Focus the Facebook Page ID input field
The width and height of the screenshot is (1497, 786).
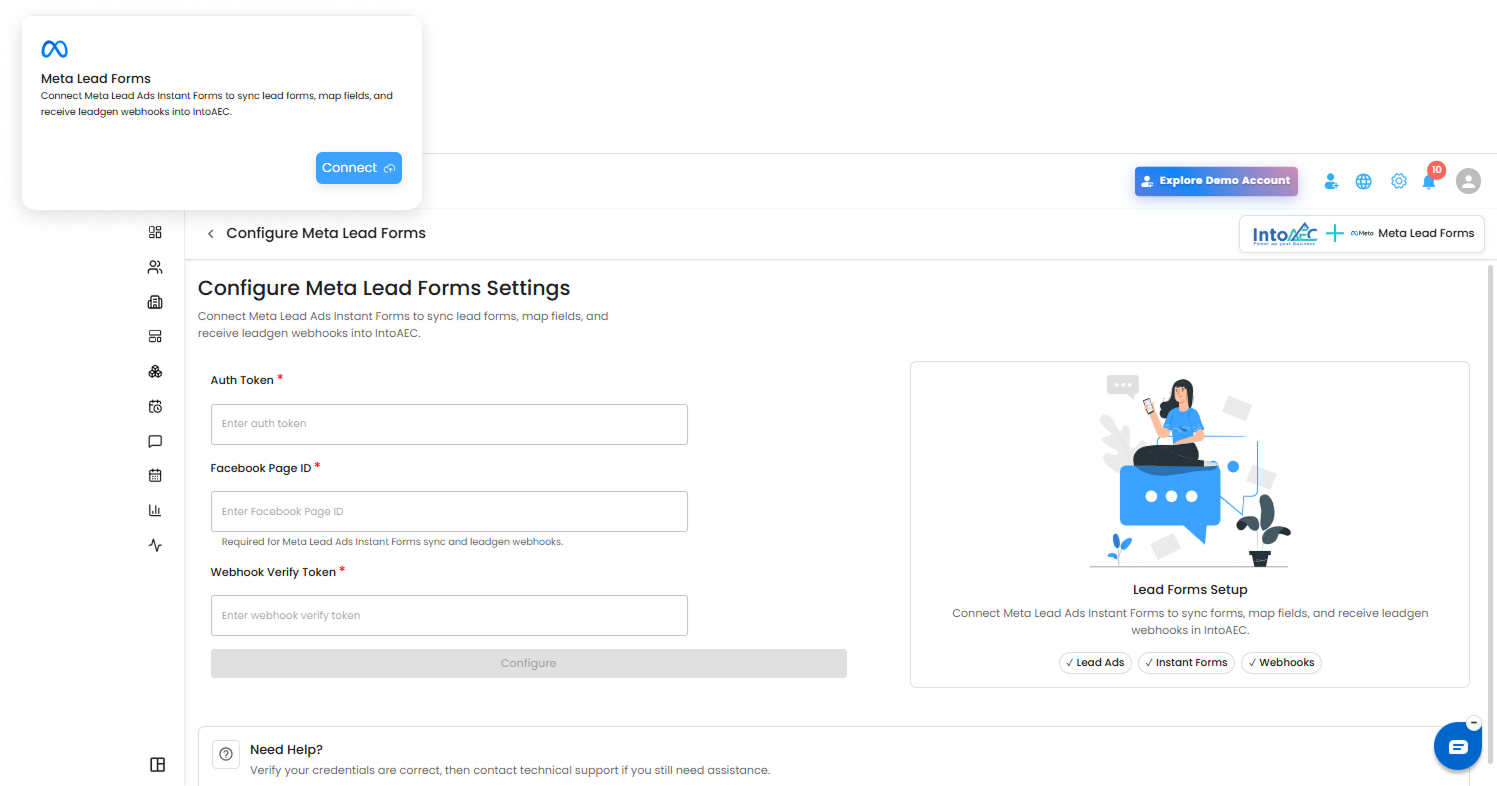click(449, 511)
